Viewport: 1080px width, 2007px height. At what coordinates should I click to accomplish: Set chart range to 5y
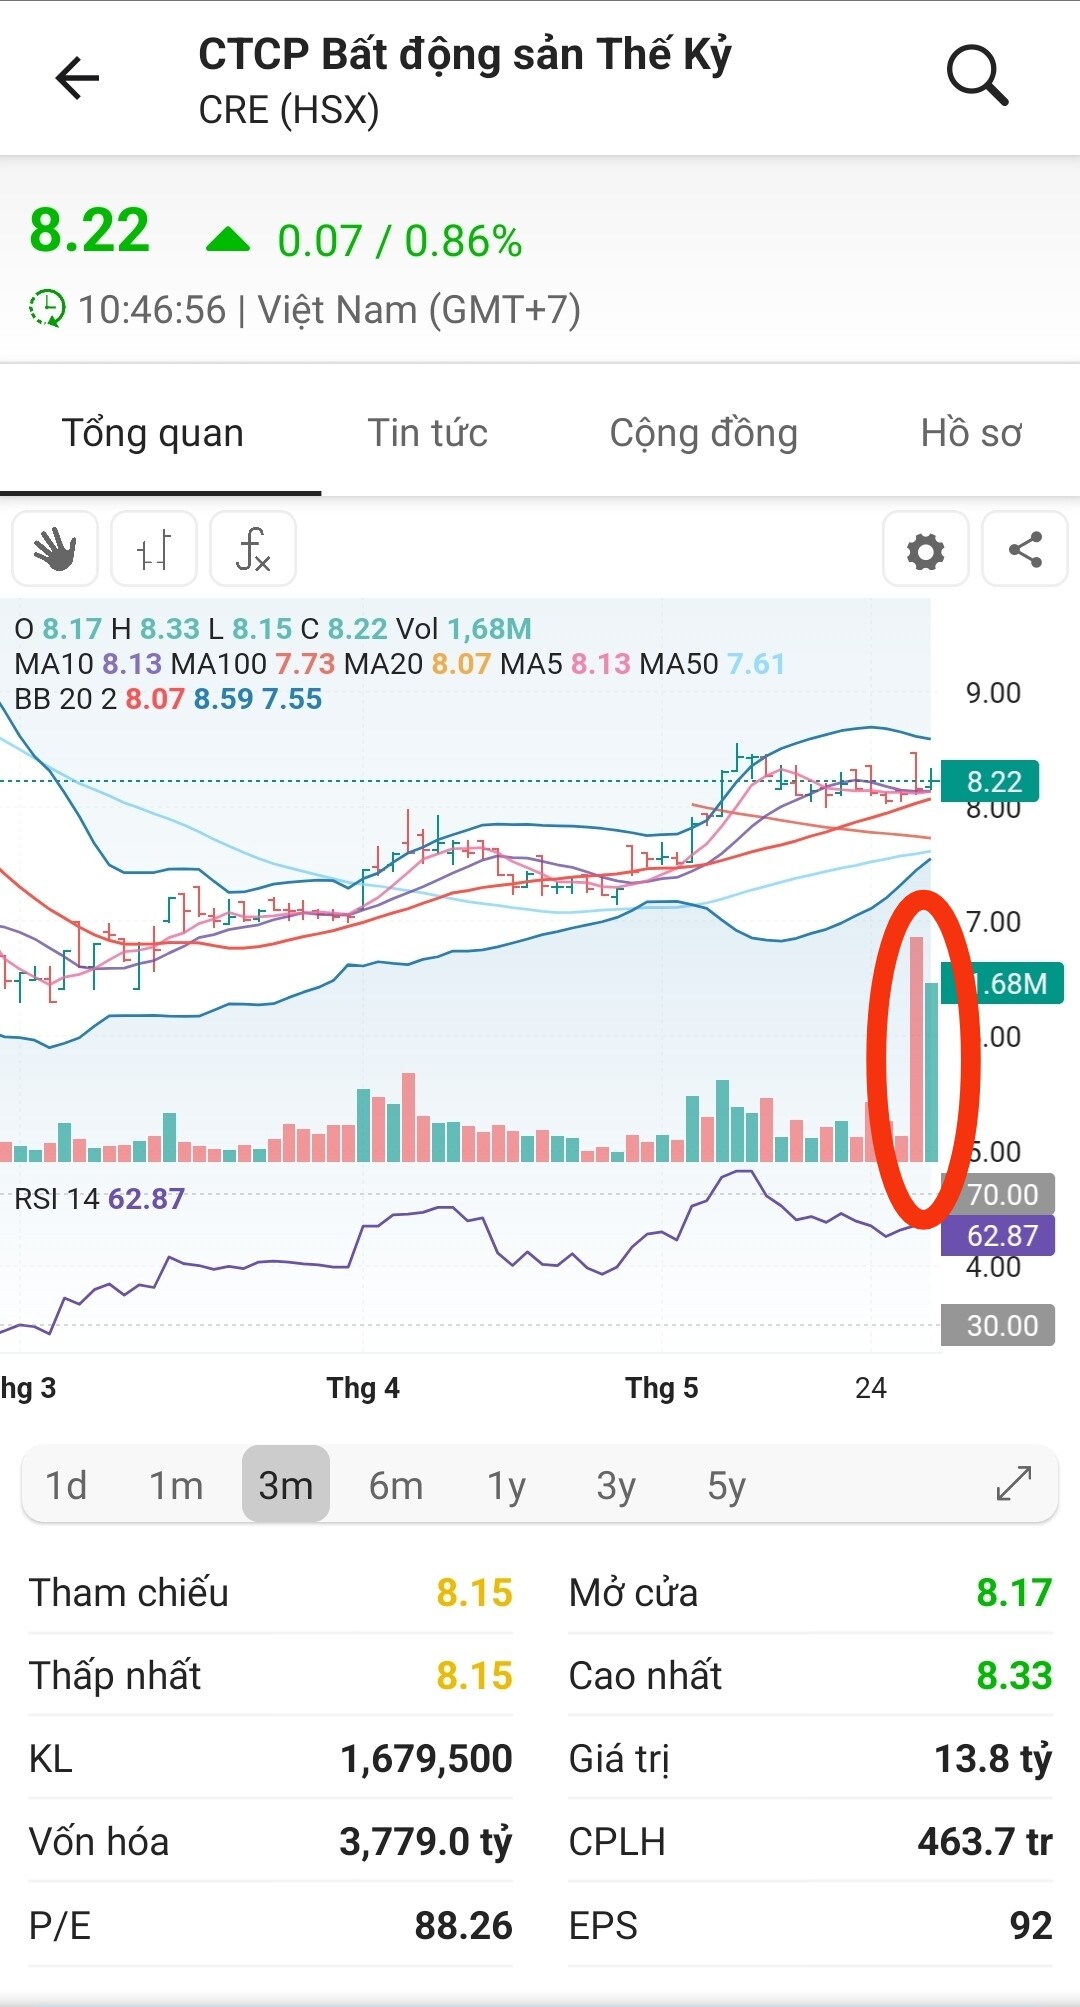(x=726, y=1485)
